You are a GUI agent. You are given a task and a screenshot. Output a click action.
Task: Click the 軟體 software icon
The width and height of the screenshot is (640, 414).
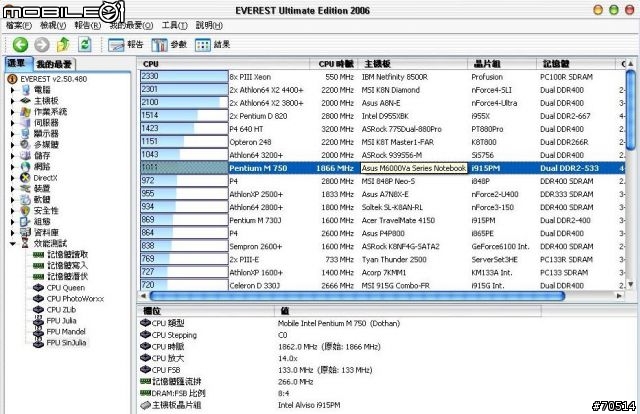pos(25,200)
